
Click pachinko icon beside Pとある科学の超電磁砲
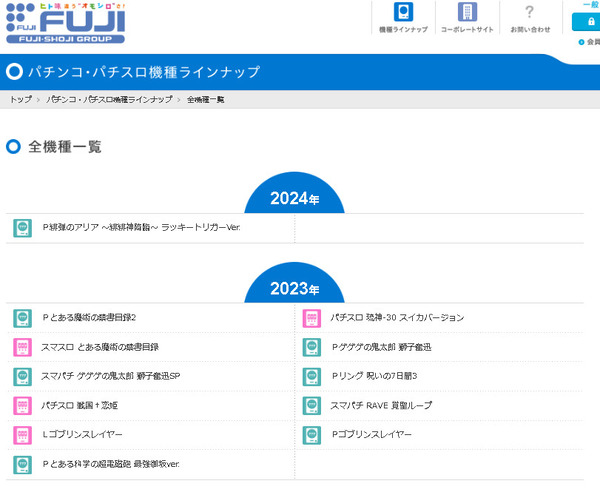point(23,465)
